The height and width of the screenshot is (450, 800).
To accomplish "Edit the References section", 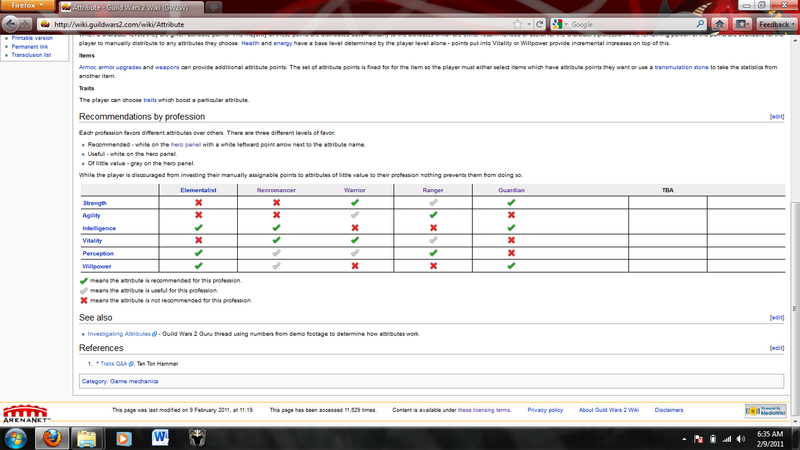I will [x=777, y=348].
